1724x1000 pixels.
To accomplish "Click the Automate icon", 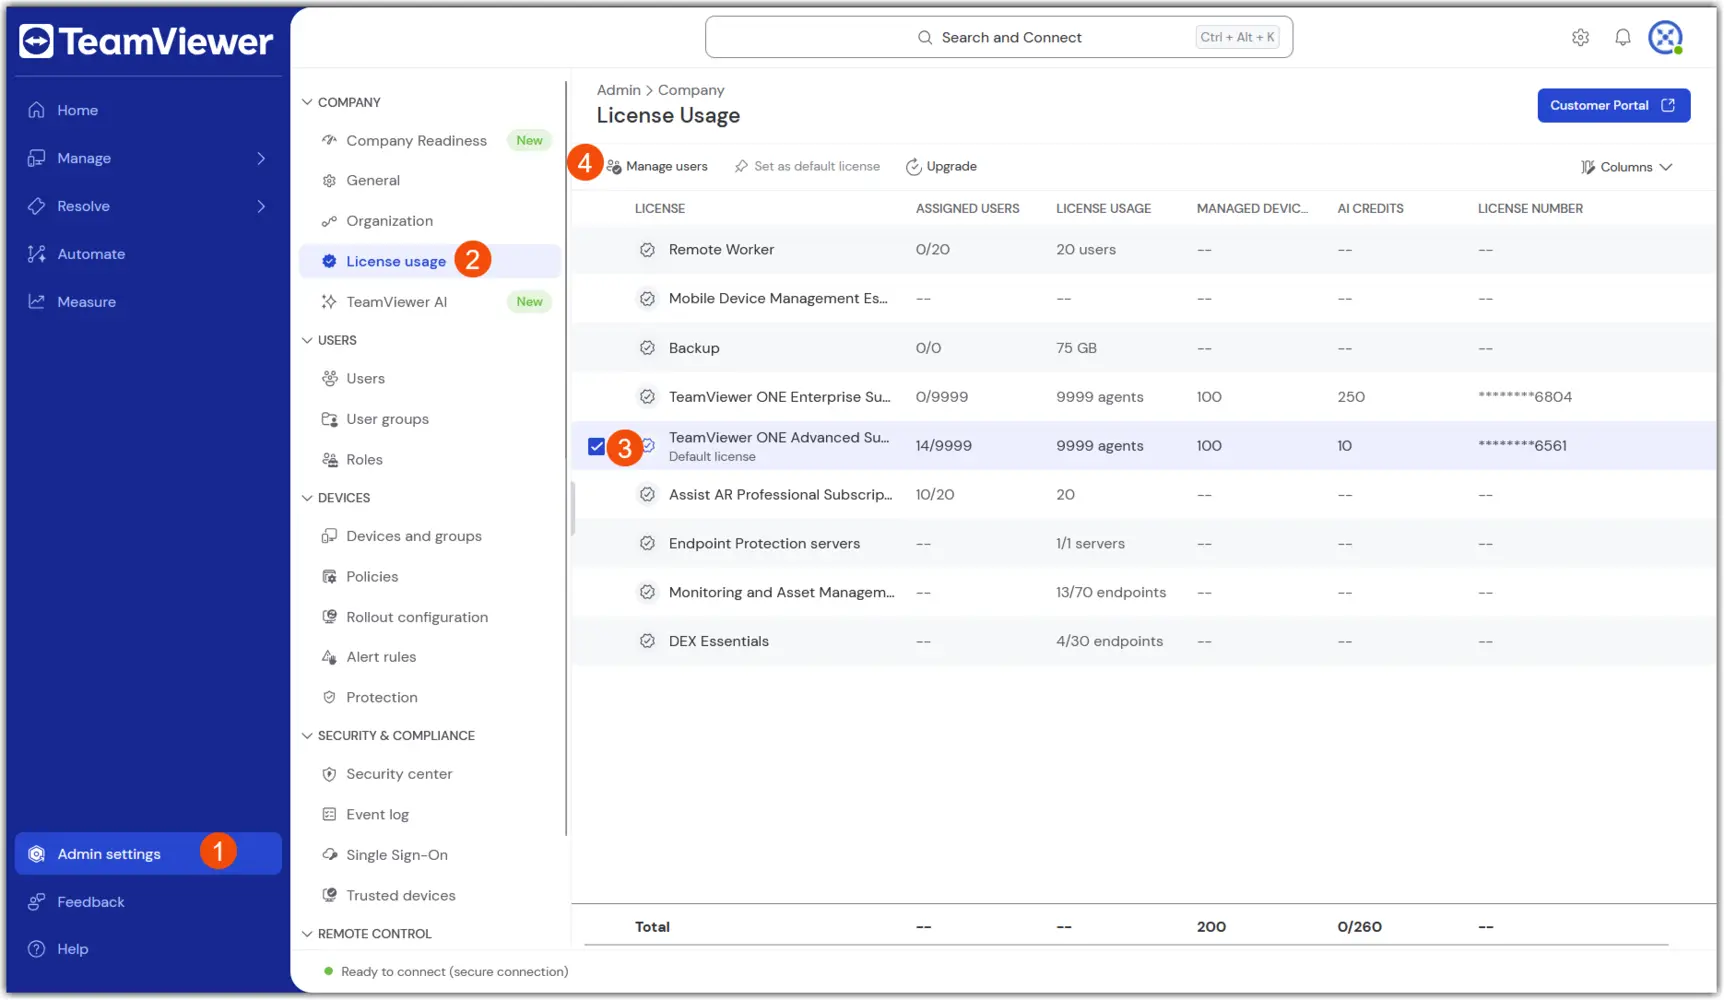I will click(37, 254).
